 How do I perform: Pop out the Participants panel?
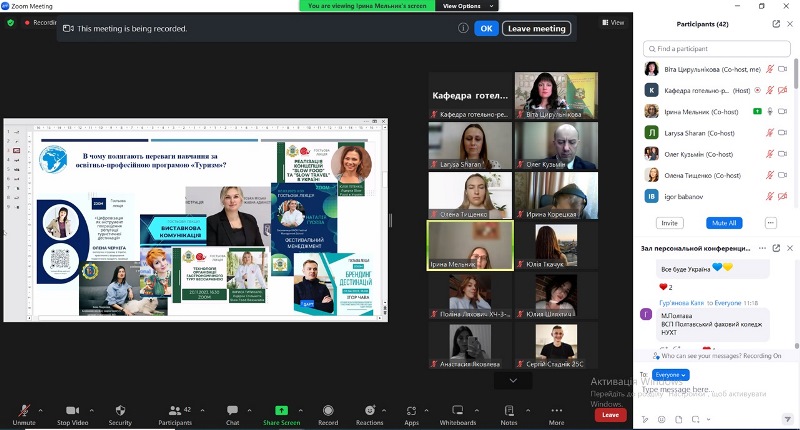coord(776,23)
